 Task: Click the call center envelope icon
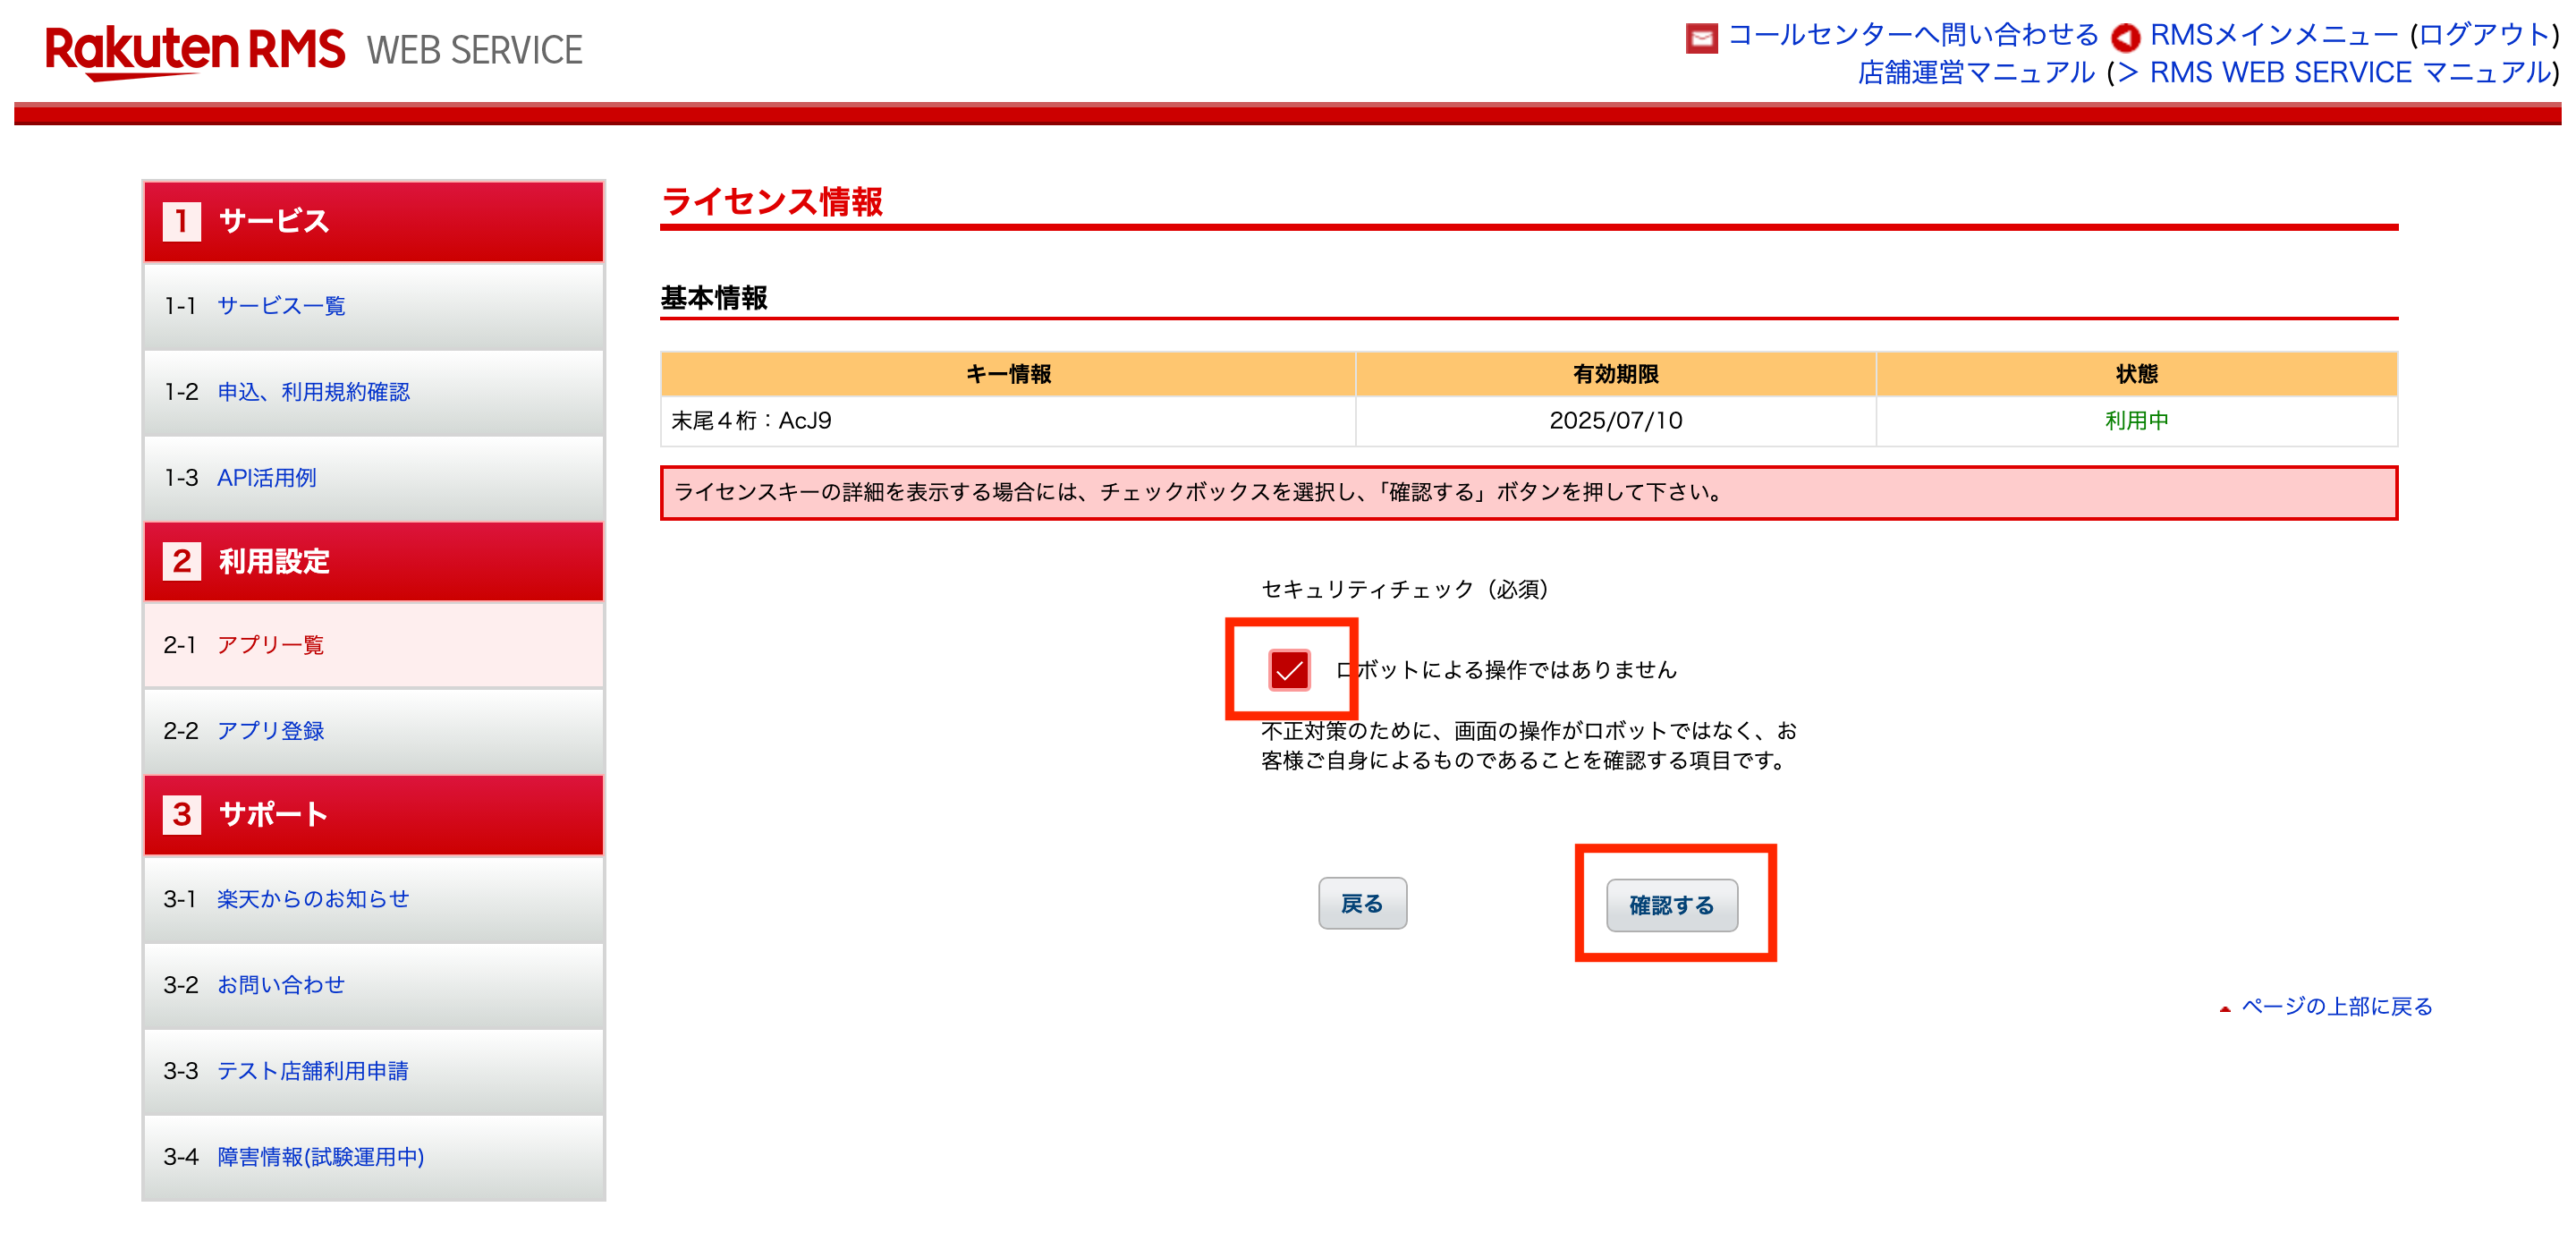tap(1701, 38)
